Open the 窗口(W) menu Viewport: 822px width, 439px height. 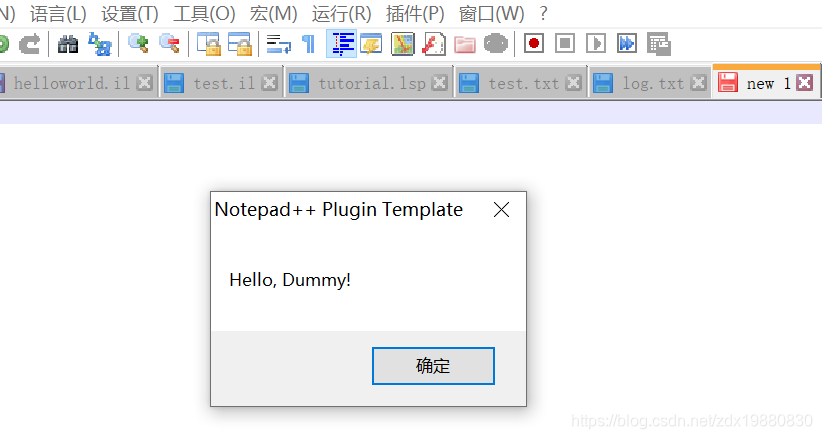(492, 14)
